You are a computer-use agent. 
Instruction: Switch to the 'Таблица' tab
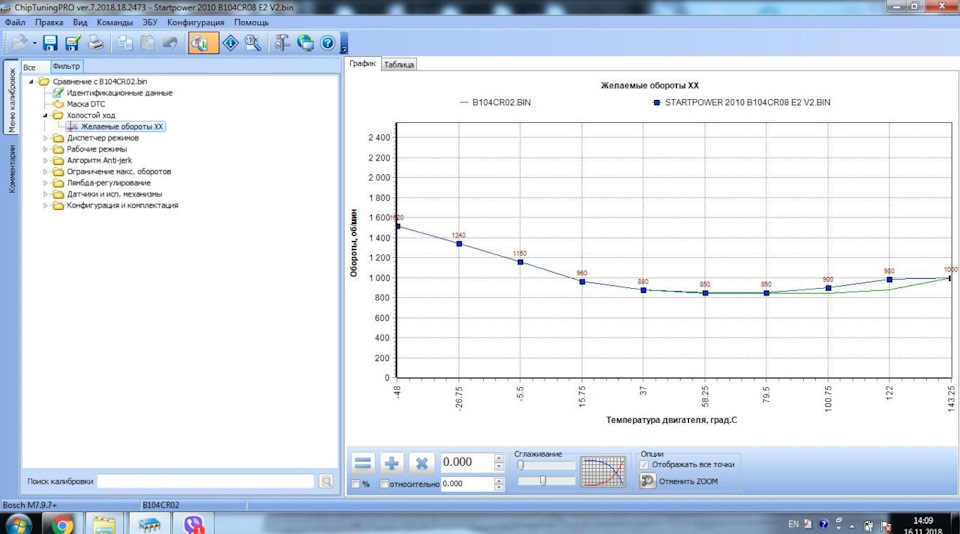(399, 64)
